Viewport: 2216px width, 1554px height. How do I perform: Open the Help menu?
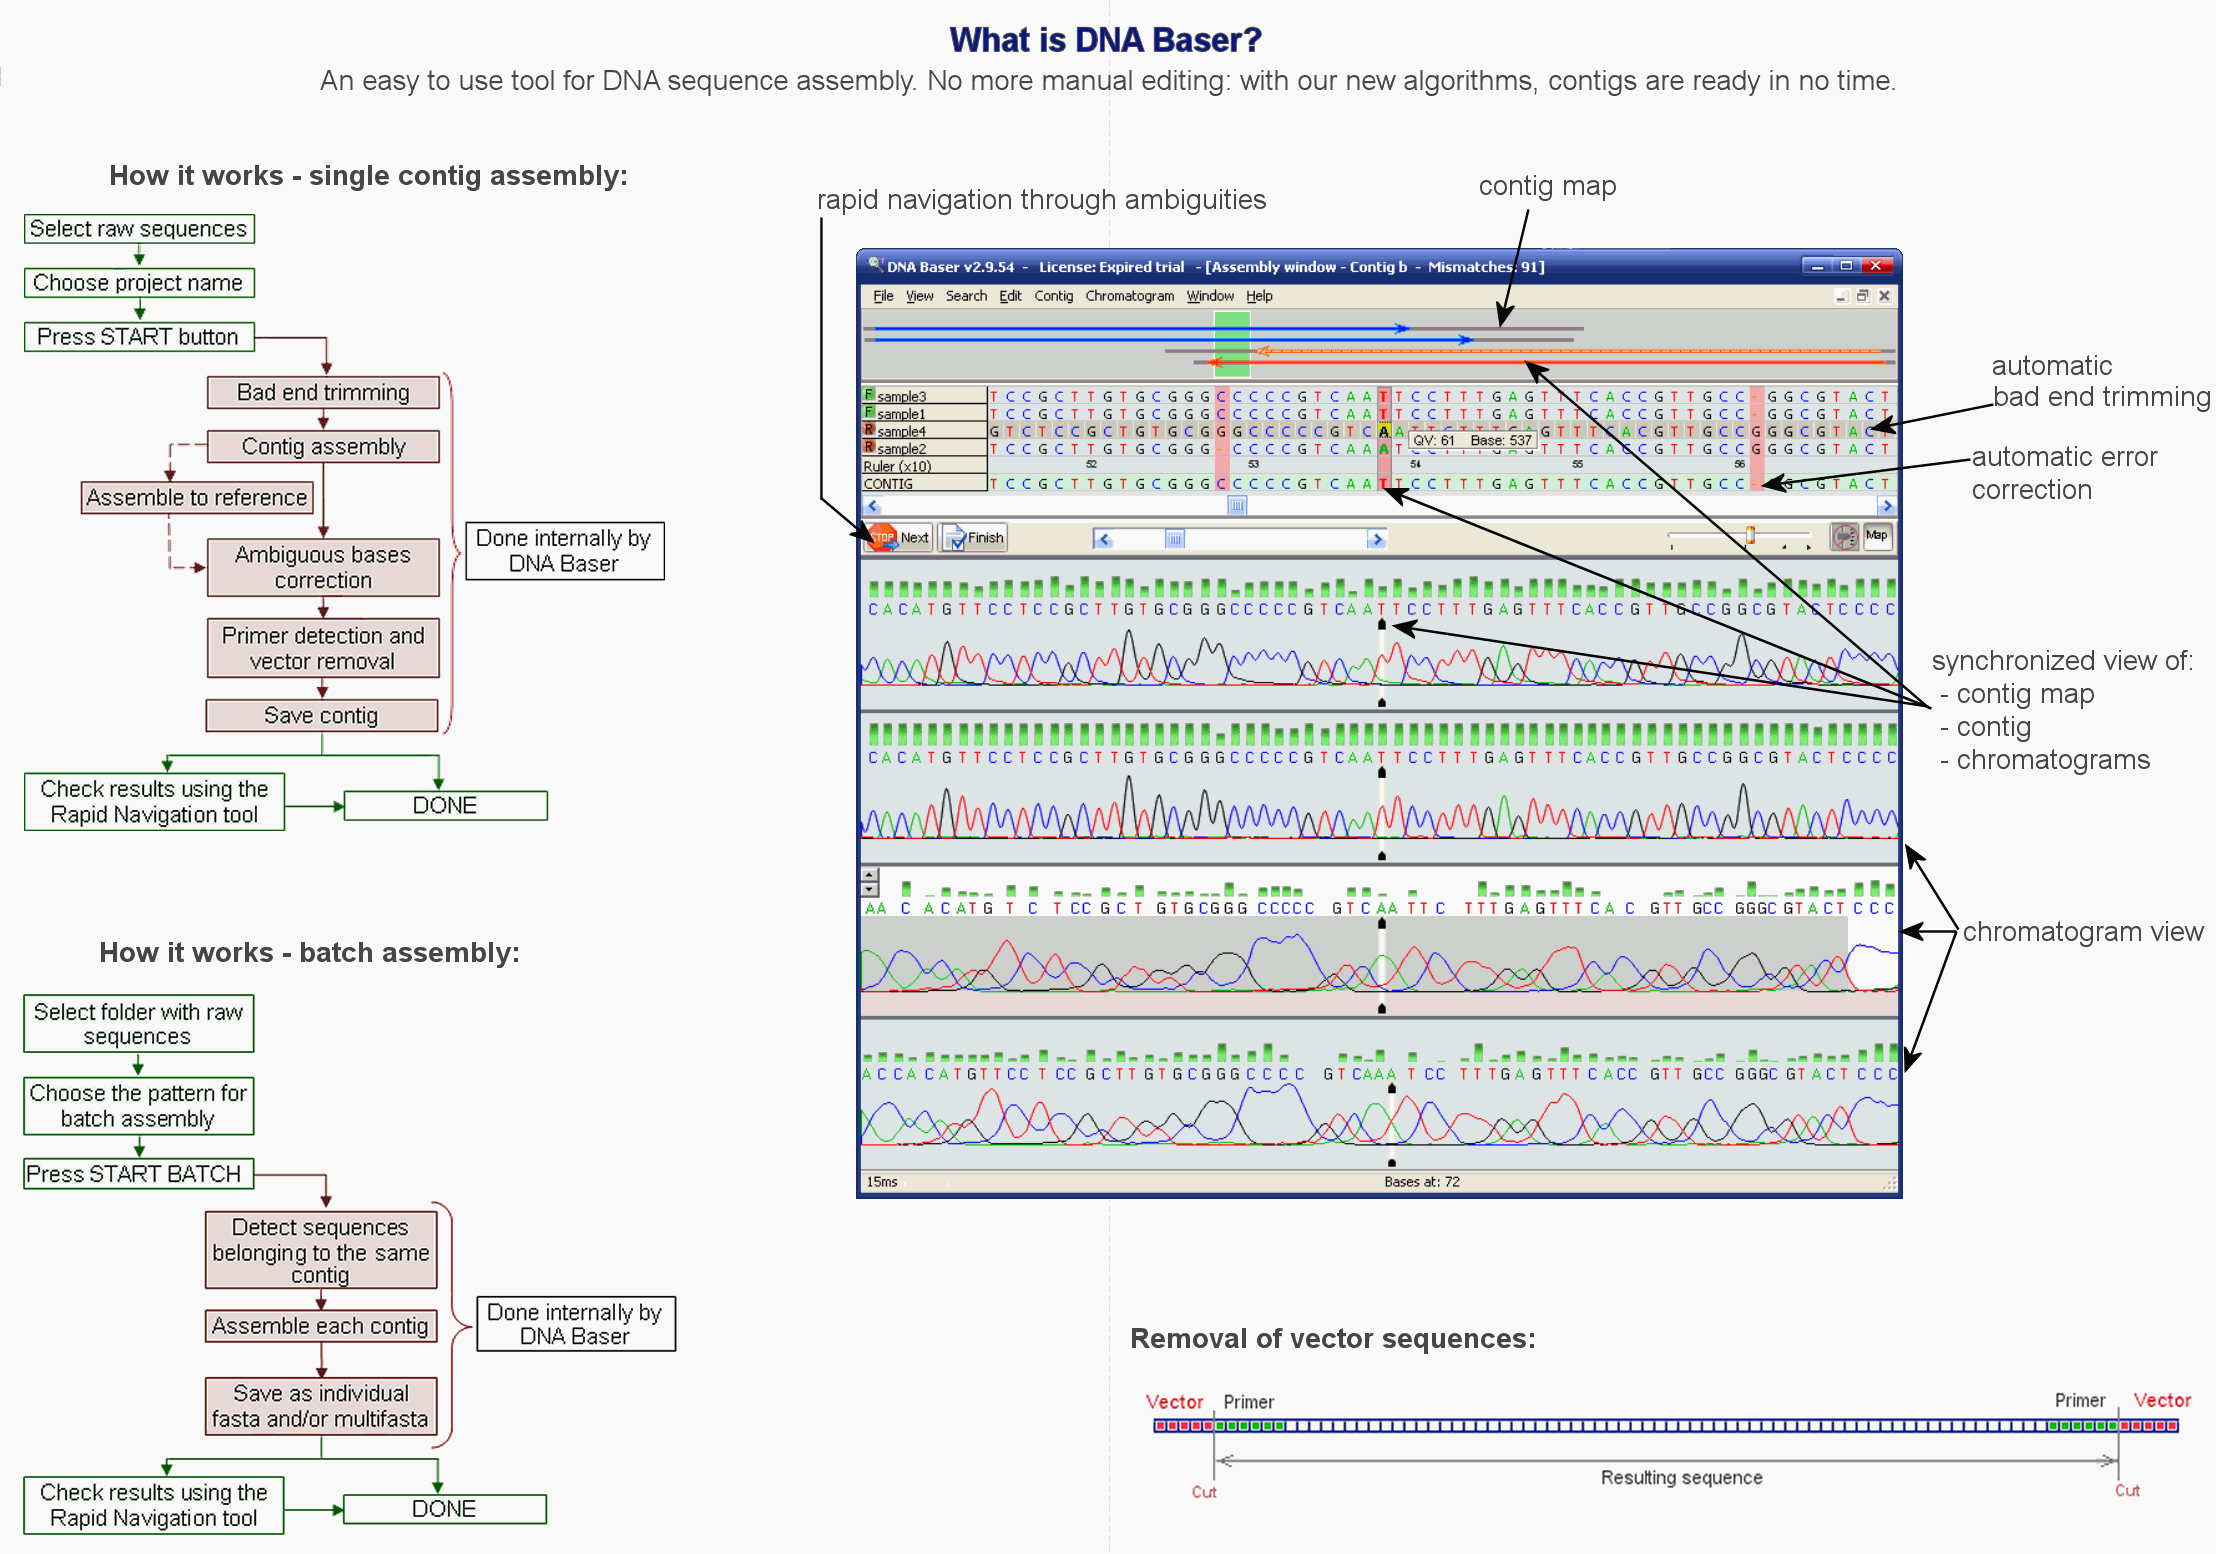1259,296
